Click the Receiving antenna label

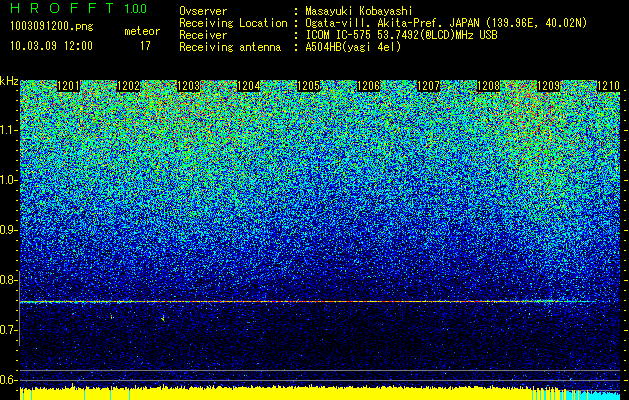pyautogui.click(x=230, y=47)
